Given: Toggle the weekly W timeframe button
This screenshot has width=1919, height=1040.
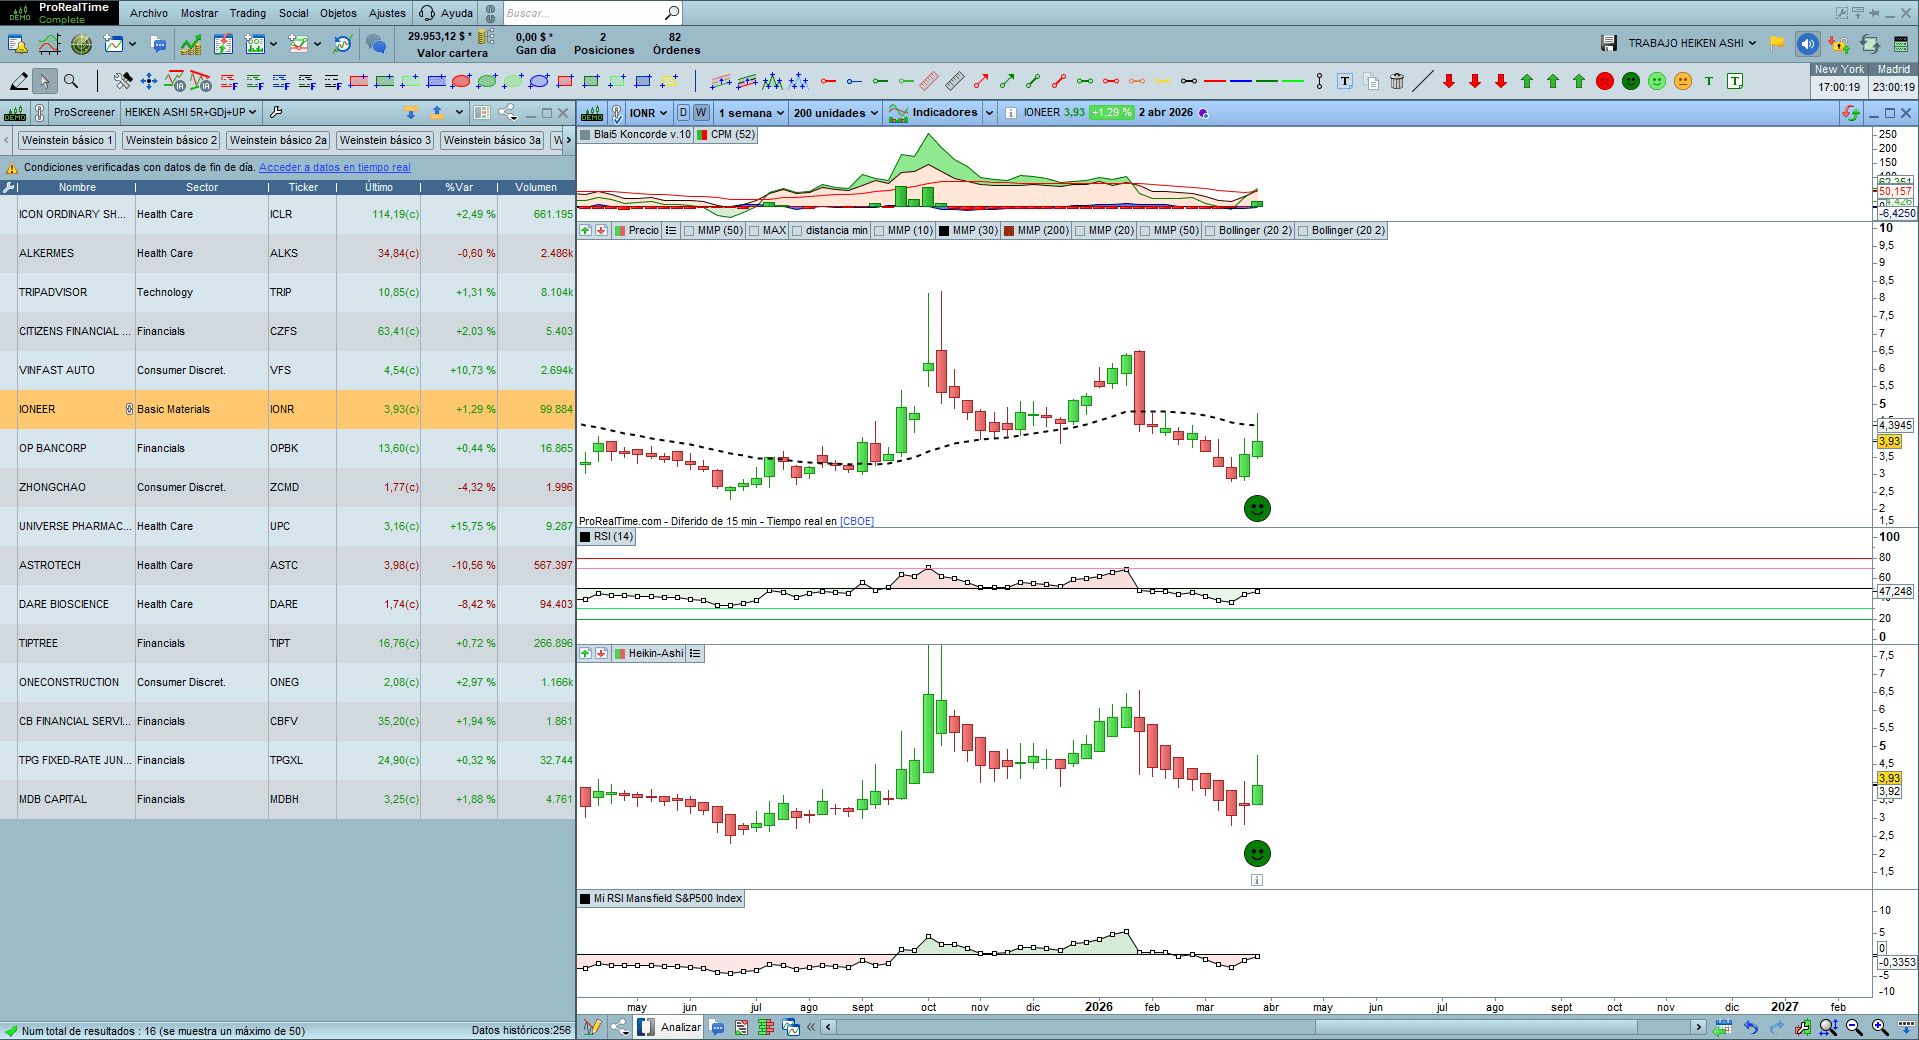Looking at the screenshot, I should pos(701,113).
